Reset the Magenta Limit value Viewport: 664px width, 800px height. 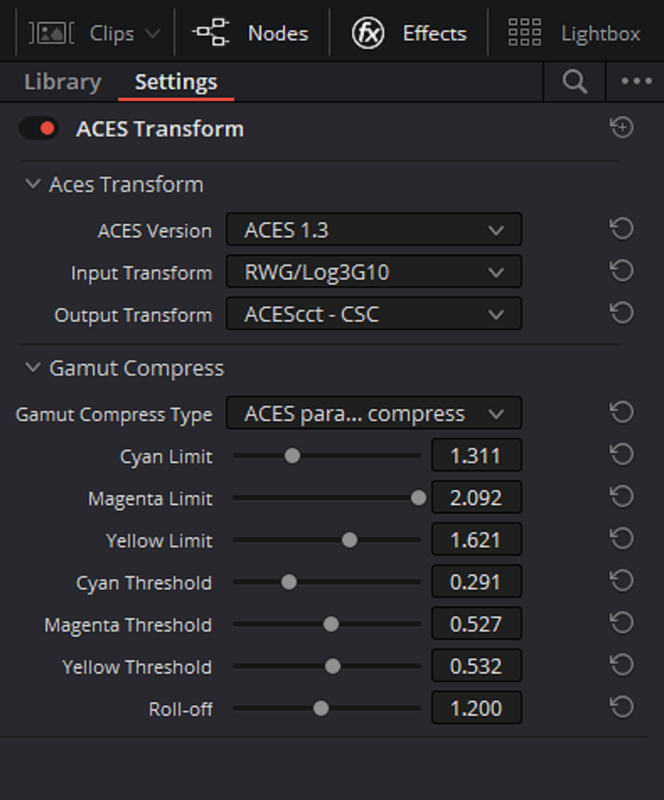[x=622, y=496]
